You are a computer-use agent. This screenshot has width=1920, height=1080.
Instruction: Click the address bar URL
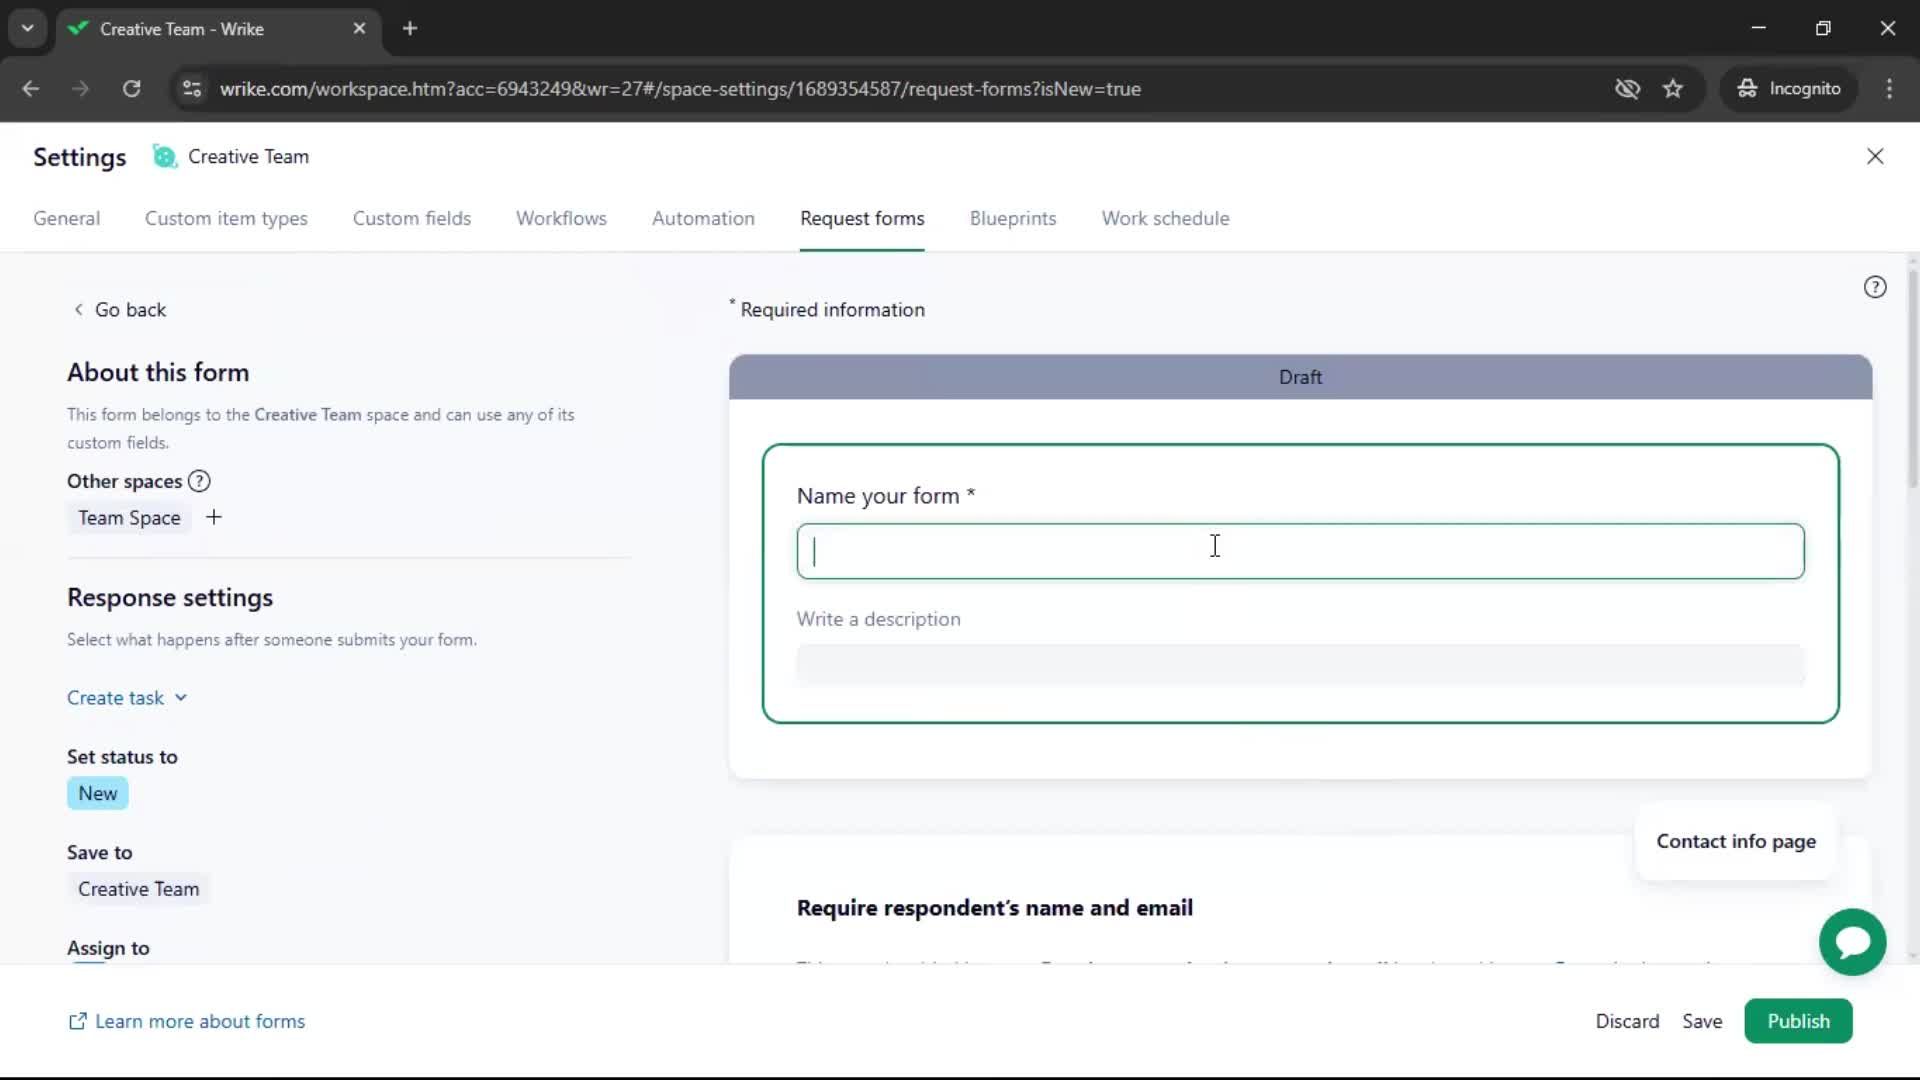point(680,89)
